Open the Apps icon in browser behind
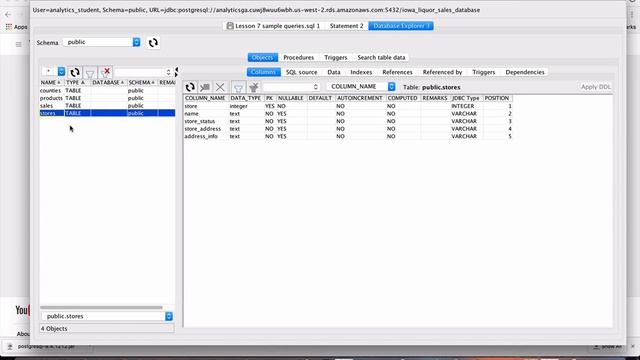 (9, 27)
